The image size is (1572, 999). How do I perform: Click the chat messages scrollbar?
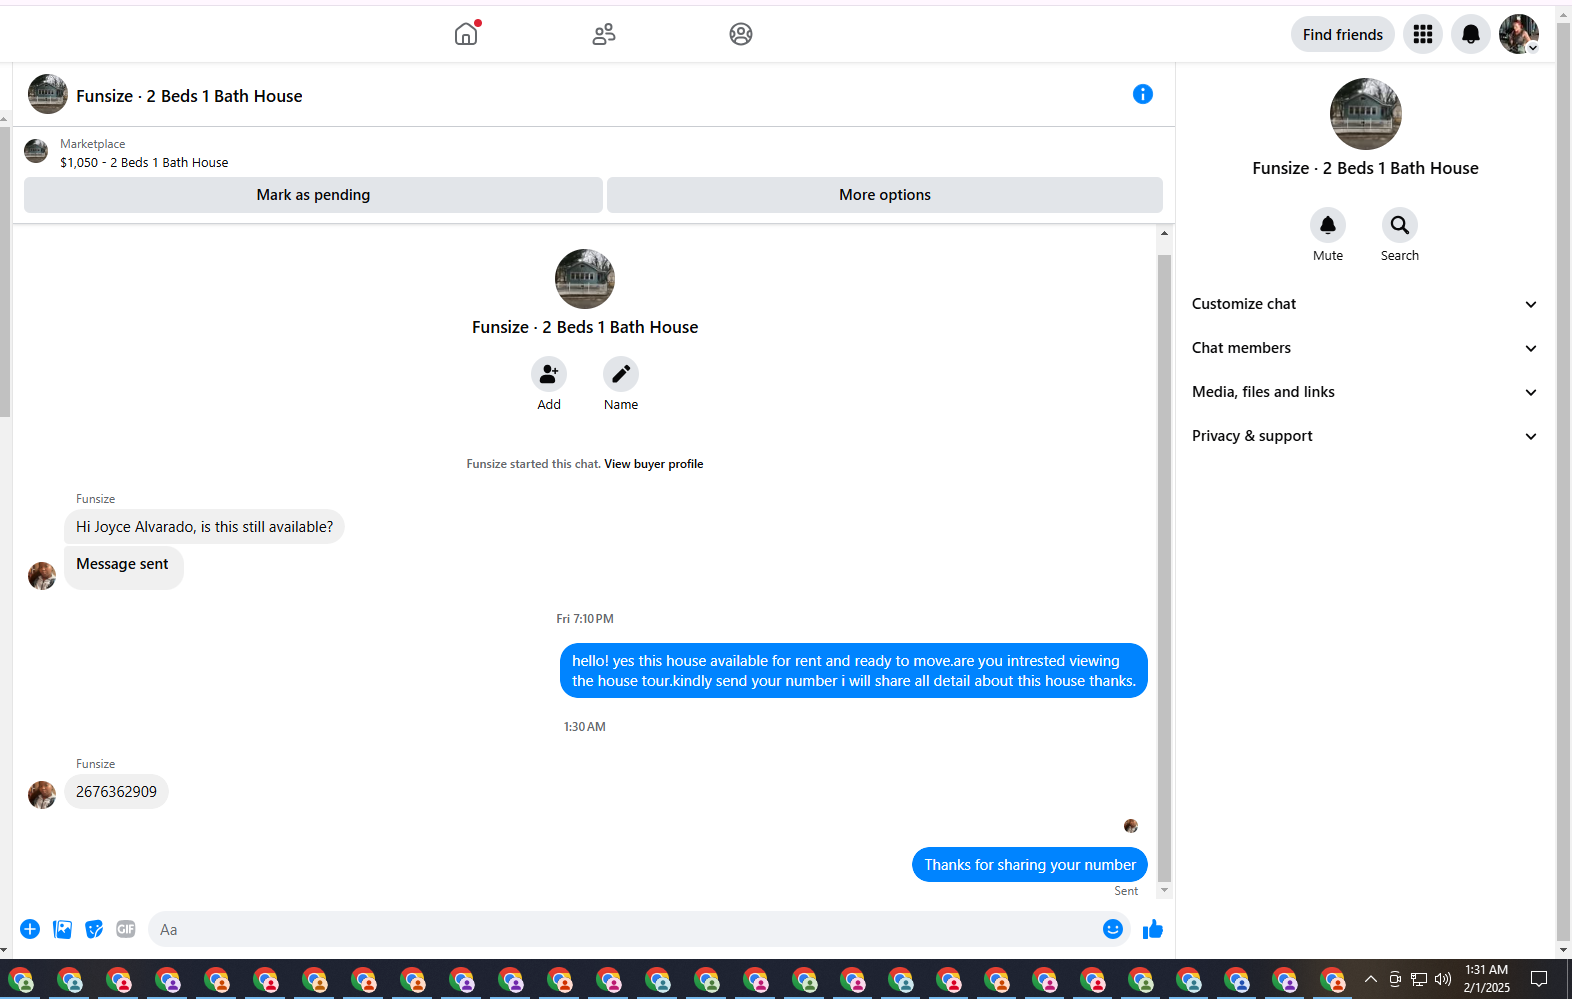click(1164, 567)
